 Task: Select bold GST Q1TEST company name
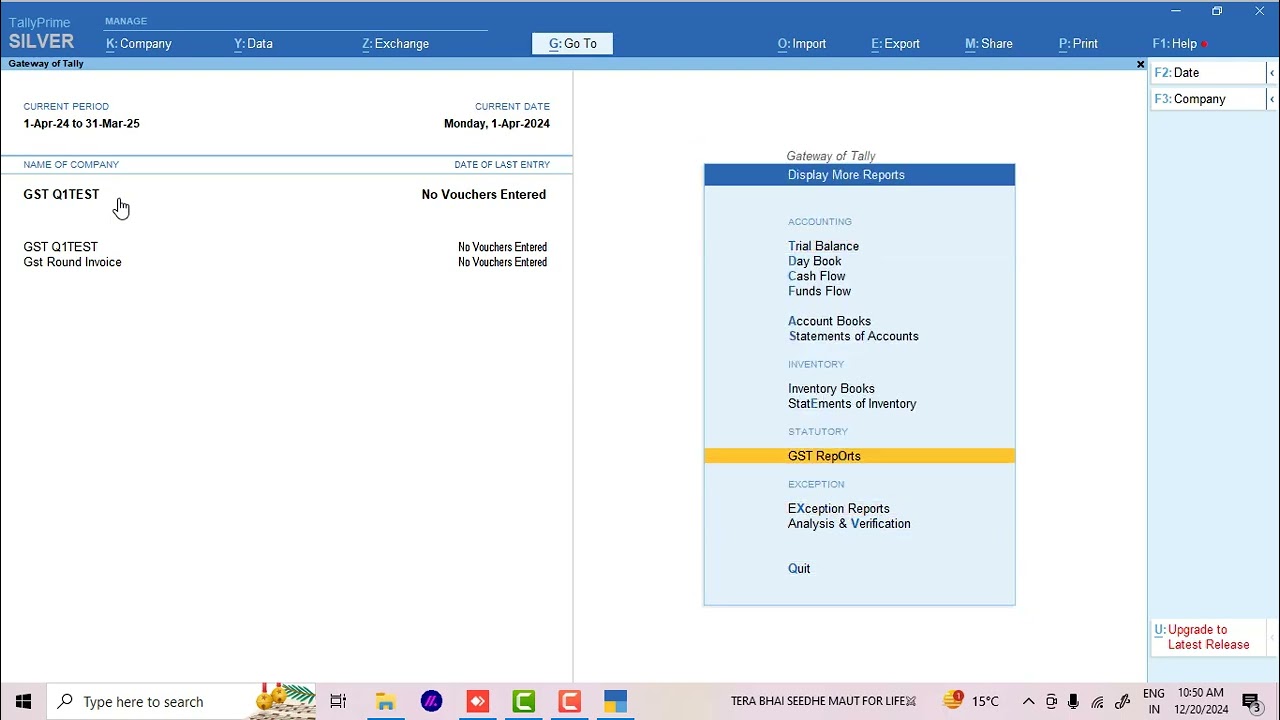[x=61, y=195]
